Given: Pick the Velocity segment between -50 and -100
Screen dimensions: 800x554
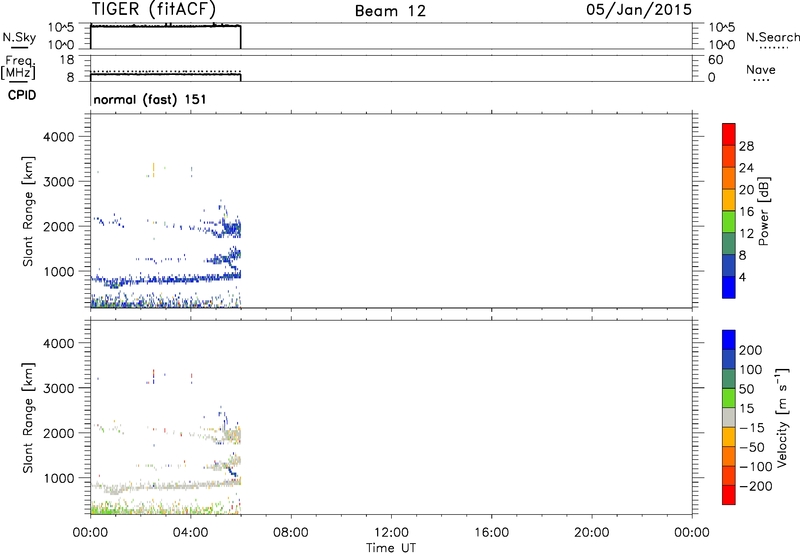Looking at the screenshot, I should pyautogui.click(x=729, y=456).
